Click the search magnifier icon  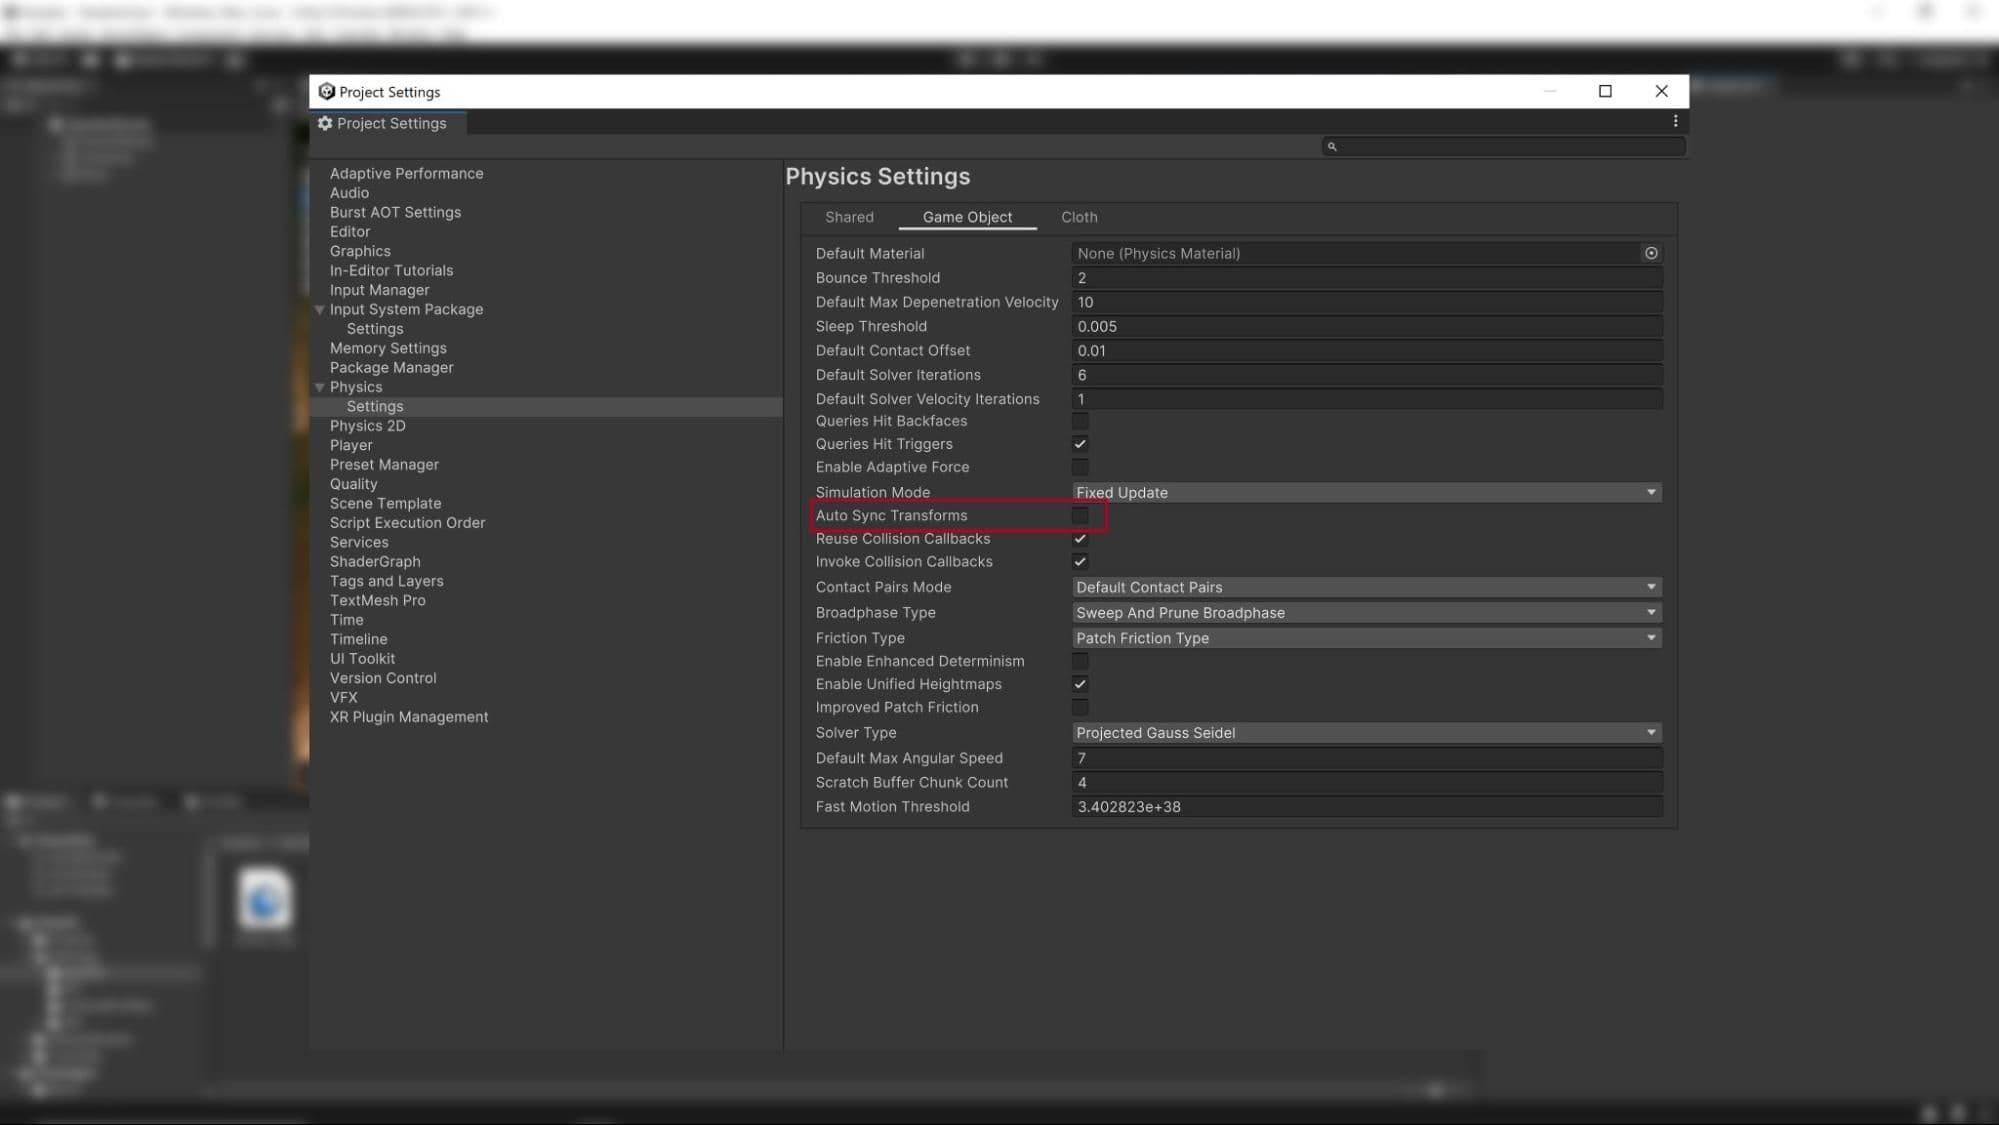(x=1331, y=146)
